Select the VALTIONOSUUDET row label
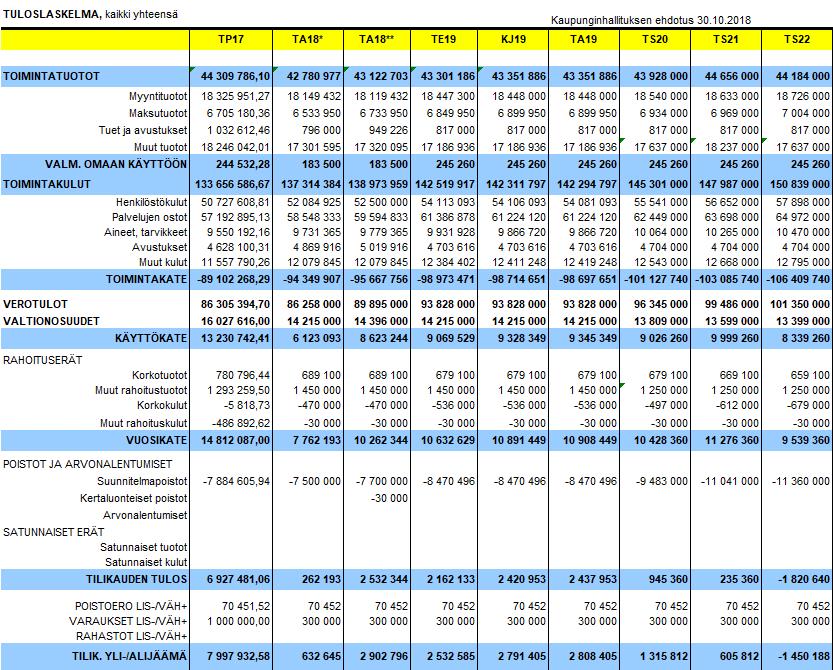833x670 pixels. point(51,321)
